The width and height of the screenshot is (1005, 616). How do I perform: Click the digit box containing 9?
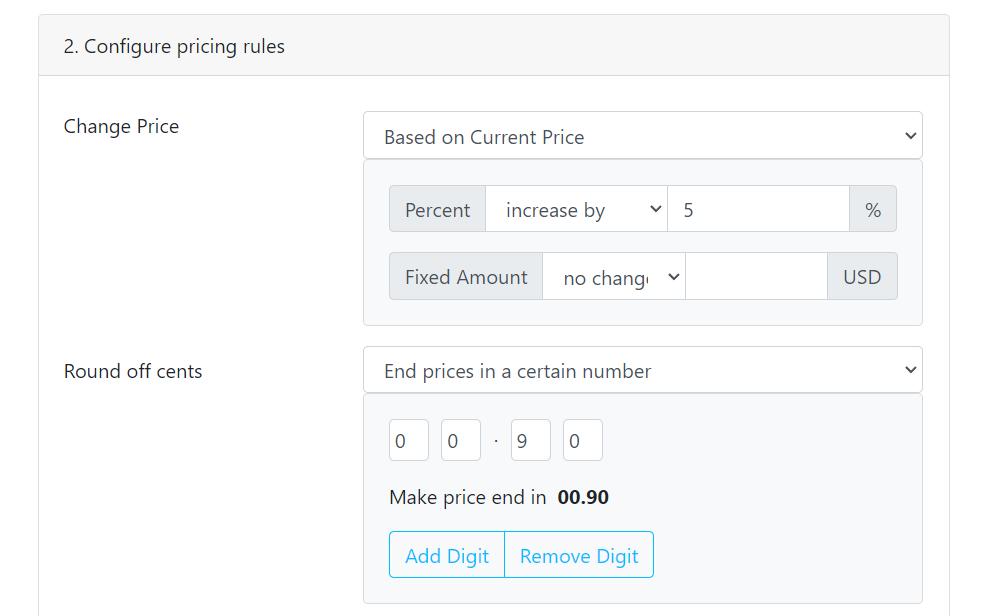(x=530, y=441)
